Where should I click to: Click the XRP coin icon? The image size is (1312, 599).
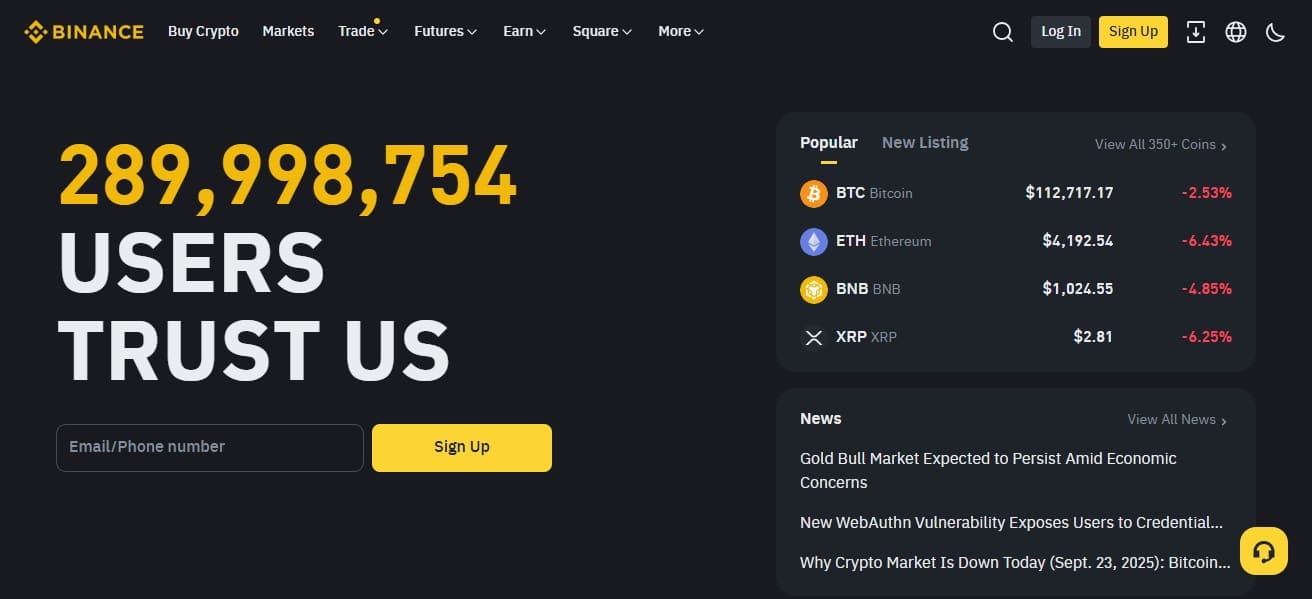pos(813,337)
